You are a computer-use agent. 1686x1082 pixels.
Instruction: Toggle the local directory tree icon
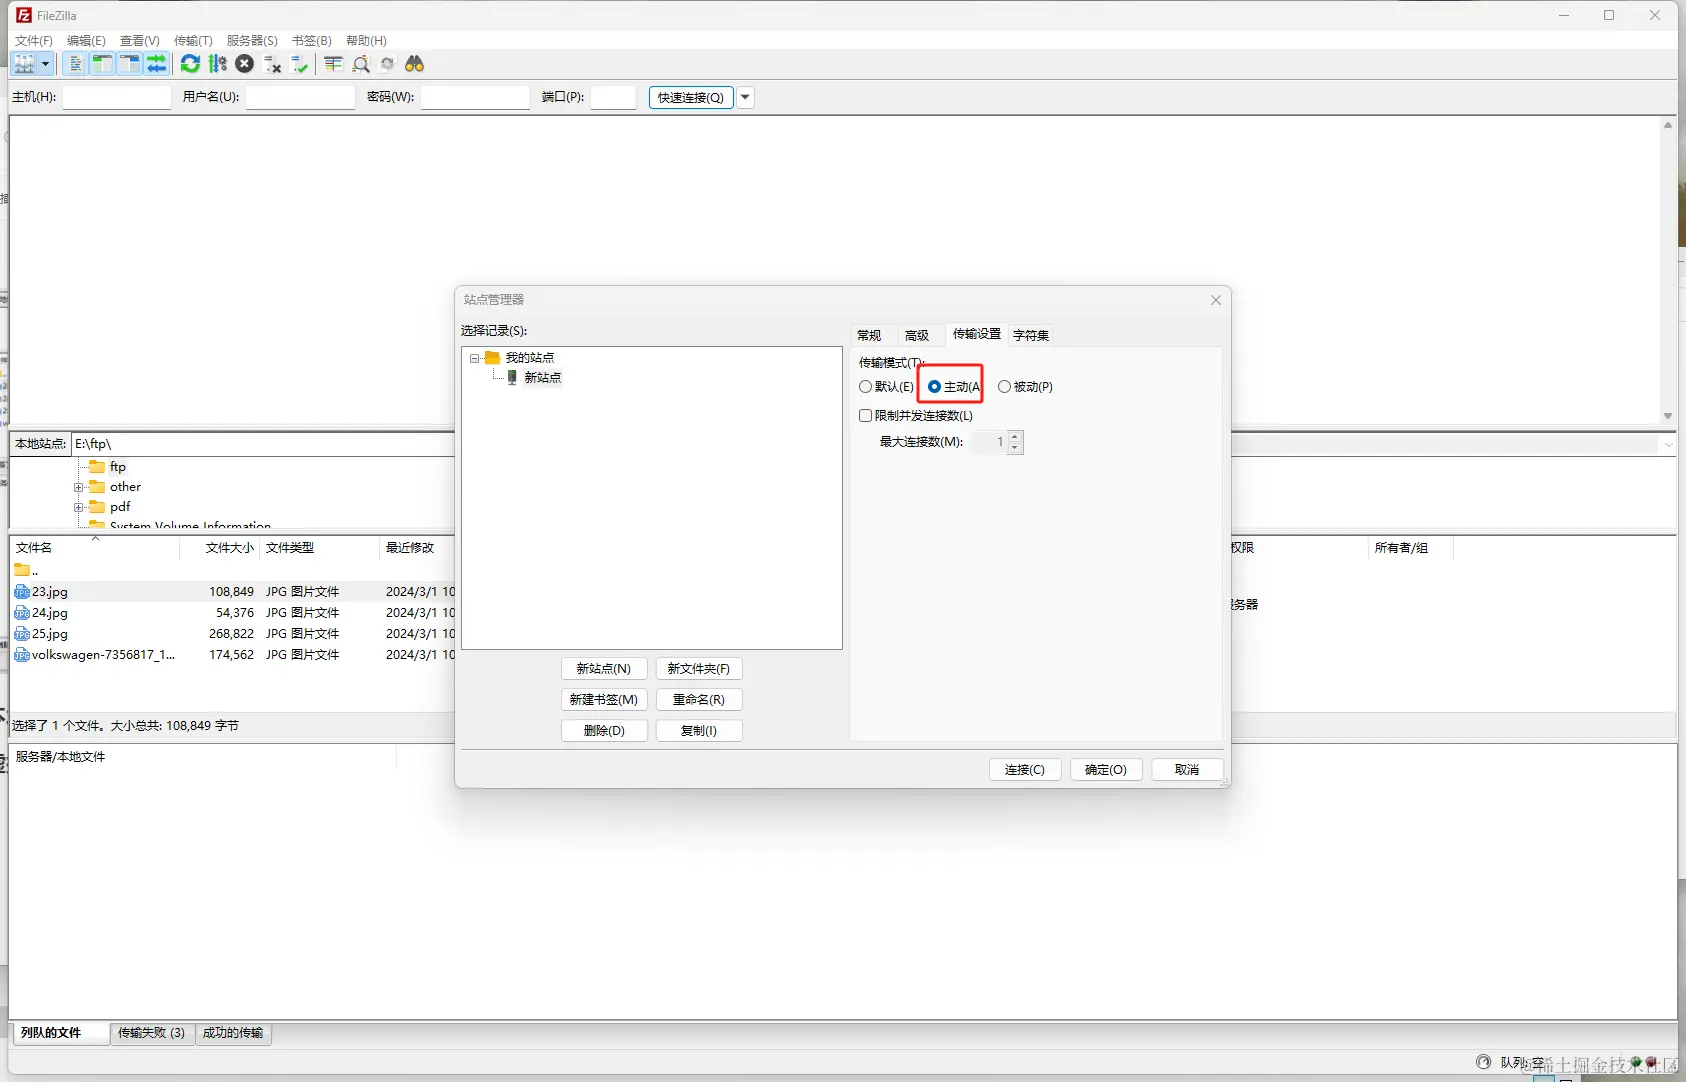(x=102, y=64)
